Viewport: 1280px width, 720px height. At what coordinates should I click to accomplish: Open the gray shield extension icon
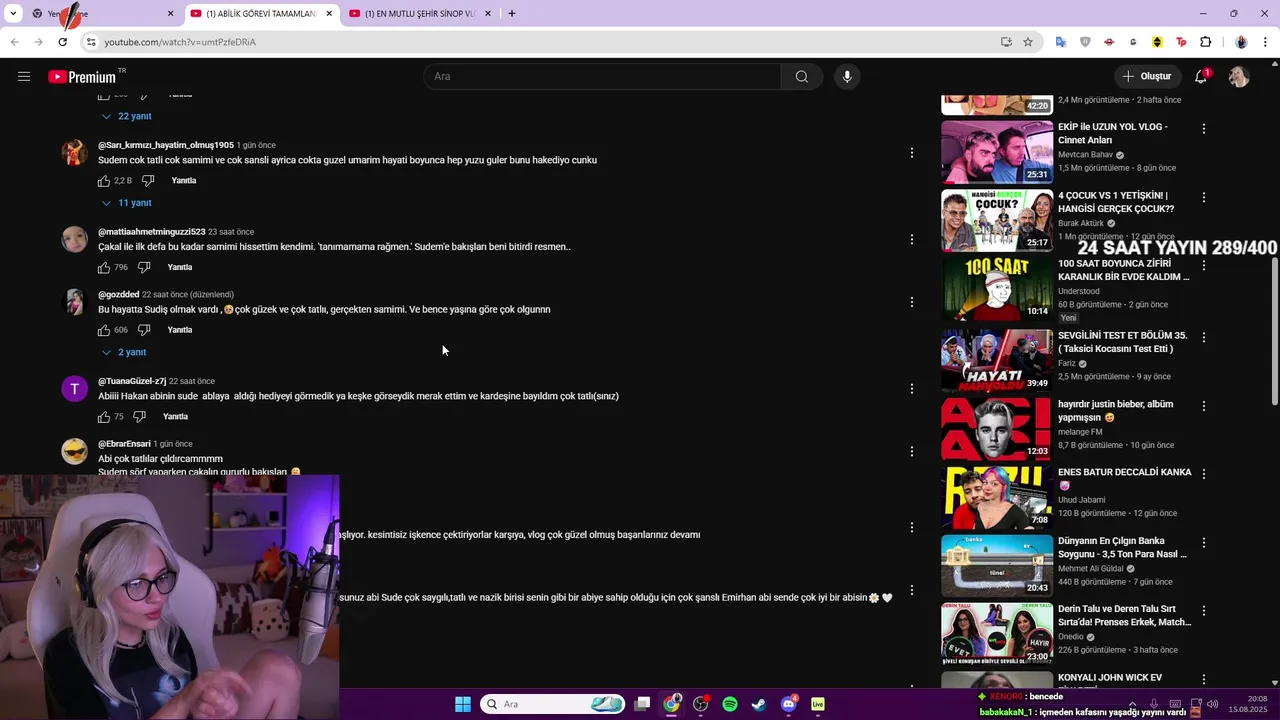[x=1085, y=42]
